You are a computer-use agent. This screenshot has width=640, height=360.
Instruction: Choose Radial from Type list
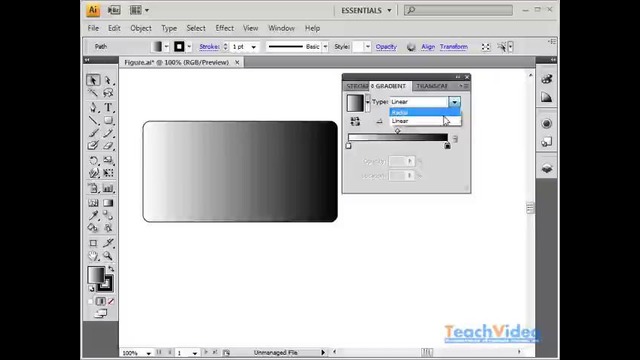(x=425, y=112)
